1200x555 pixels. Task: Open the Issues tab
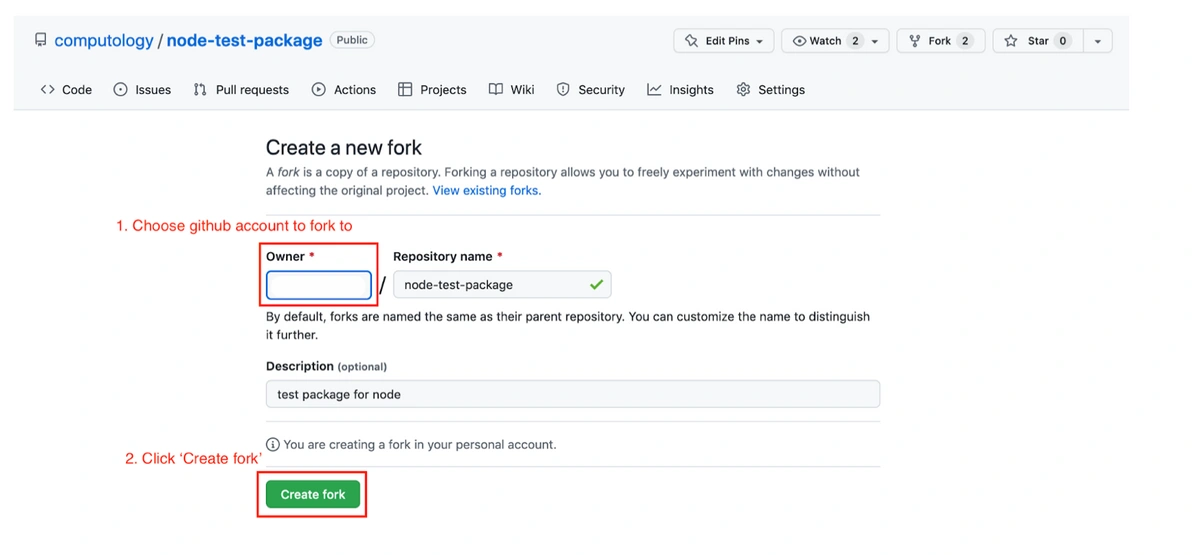[x=142, y=90]
